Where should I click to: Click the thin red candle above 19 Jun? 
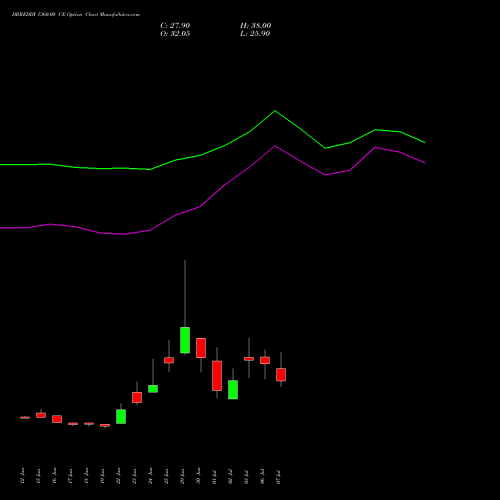point(105,425)
